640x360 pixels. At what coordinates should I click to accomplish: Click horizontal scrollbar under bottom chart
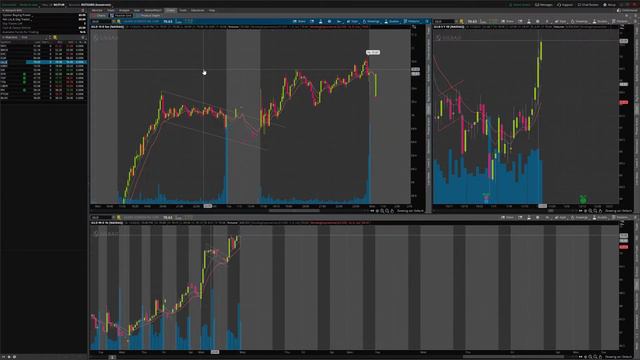[x=513, y=357]
